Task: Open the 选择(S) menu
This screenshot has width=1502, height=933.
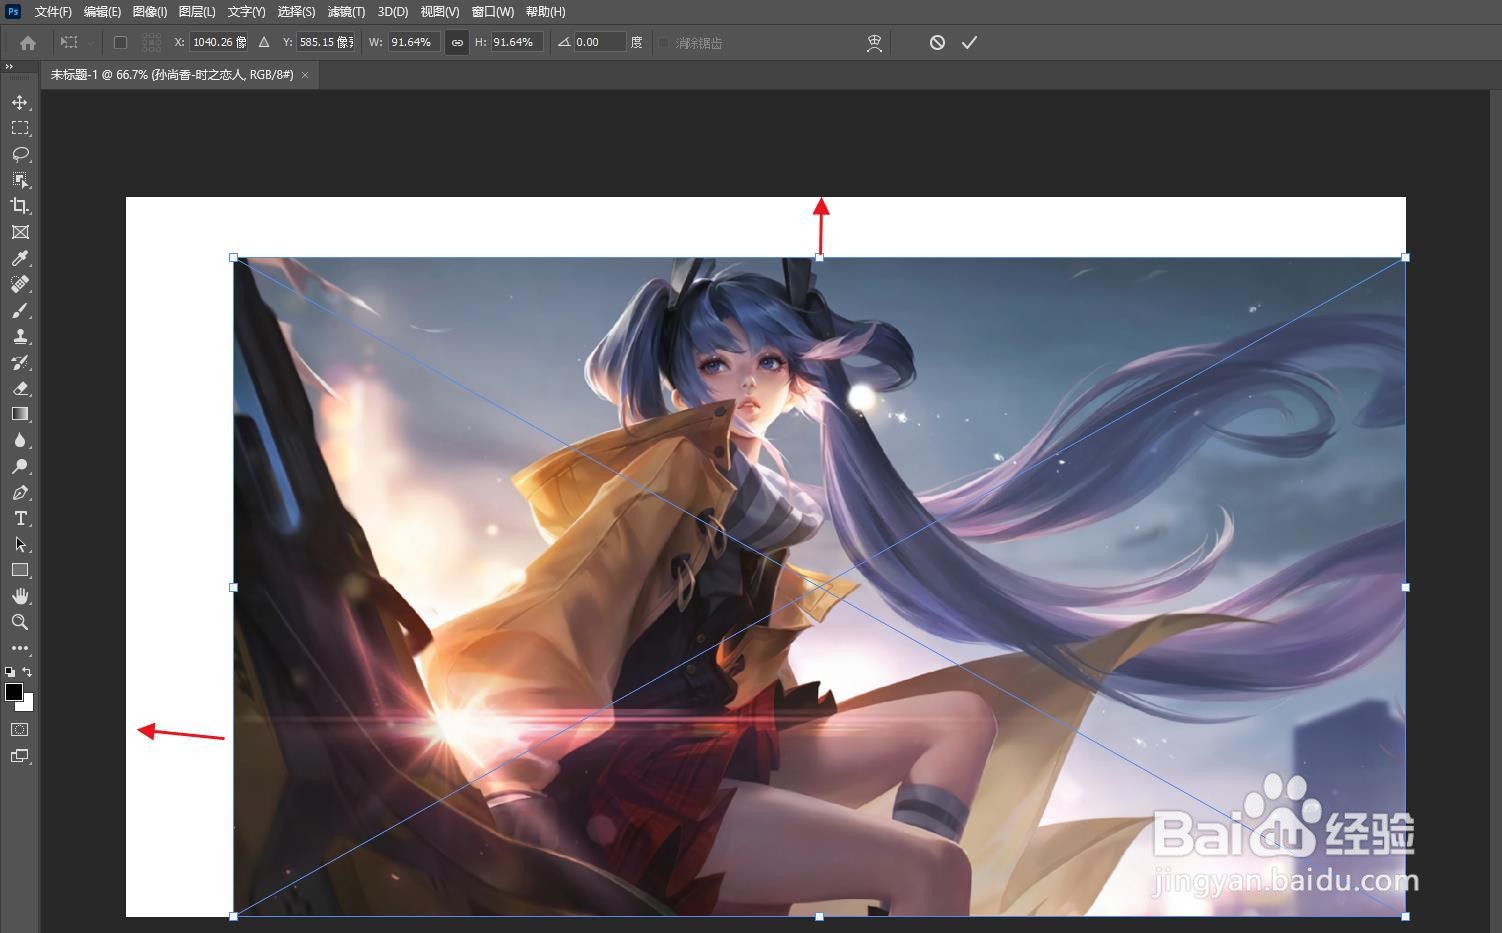Action: [x=296, y=12]
